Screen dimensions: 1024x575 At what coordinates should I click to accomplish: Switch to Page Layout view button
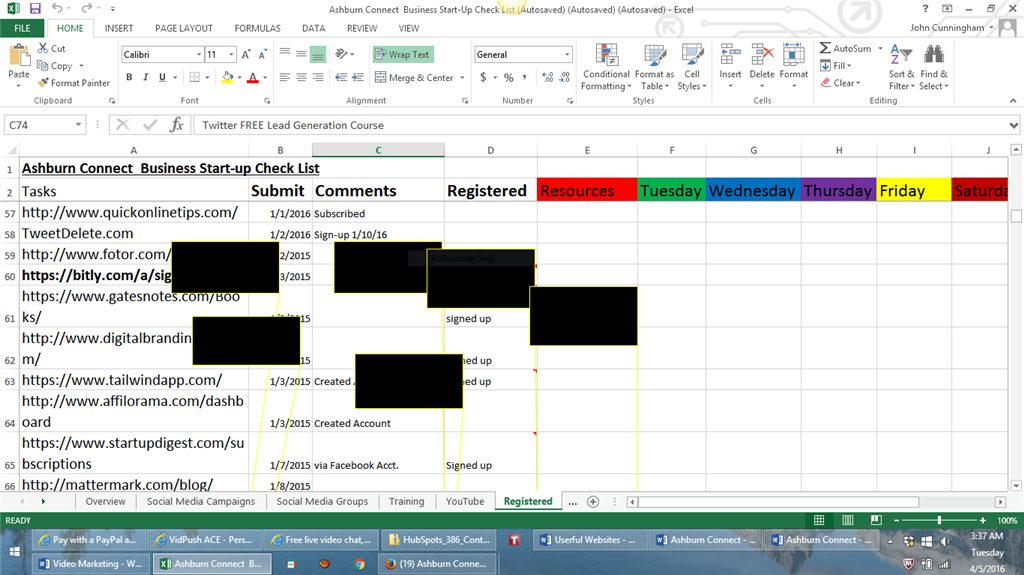point(848,520)
